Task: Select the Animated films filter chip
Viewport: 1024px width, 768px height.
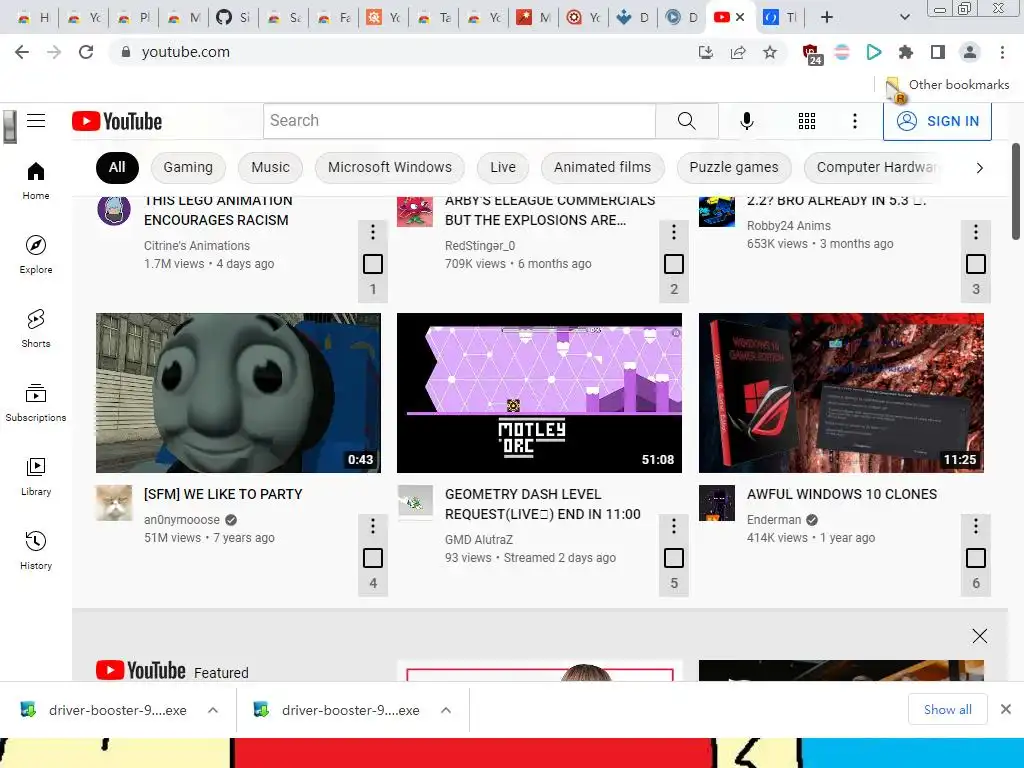Action: coord(603,167)
